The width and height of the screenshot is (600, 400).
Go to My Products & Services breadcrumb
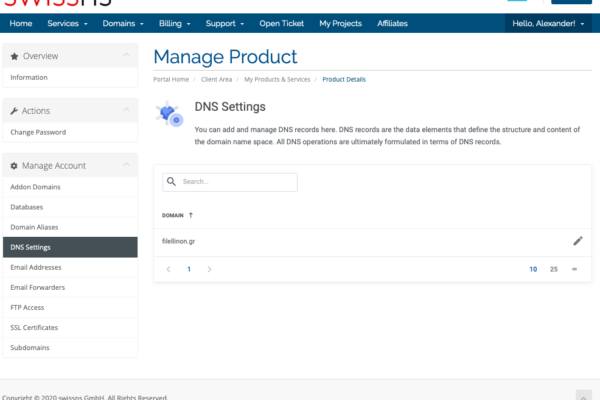(x=269, y=78)
